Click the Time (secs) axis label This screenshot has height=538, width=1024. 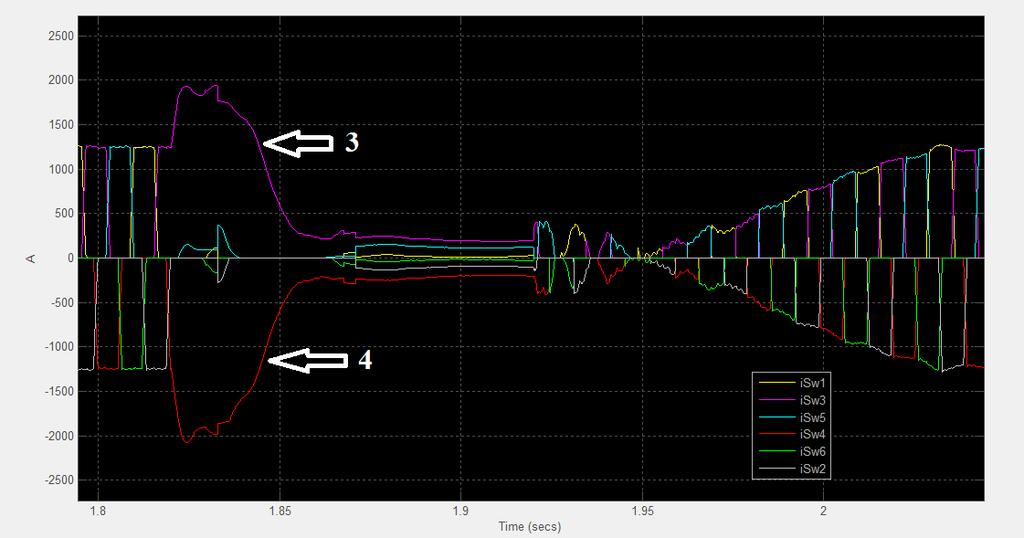tap(530, 526)
